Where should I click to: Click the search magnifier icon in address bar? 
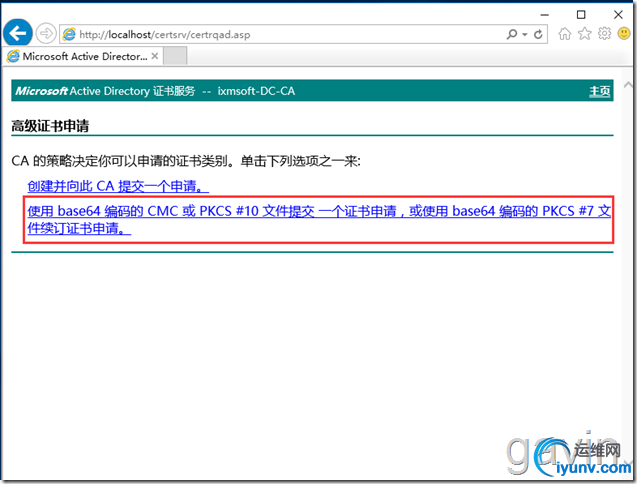point(512,34)
